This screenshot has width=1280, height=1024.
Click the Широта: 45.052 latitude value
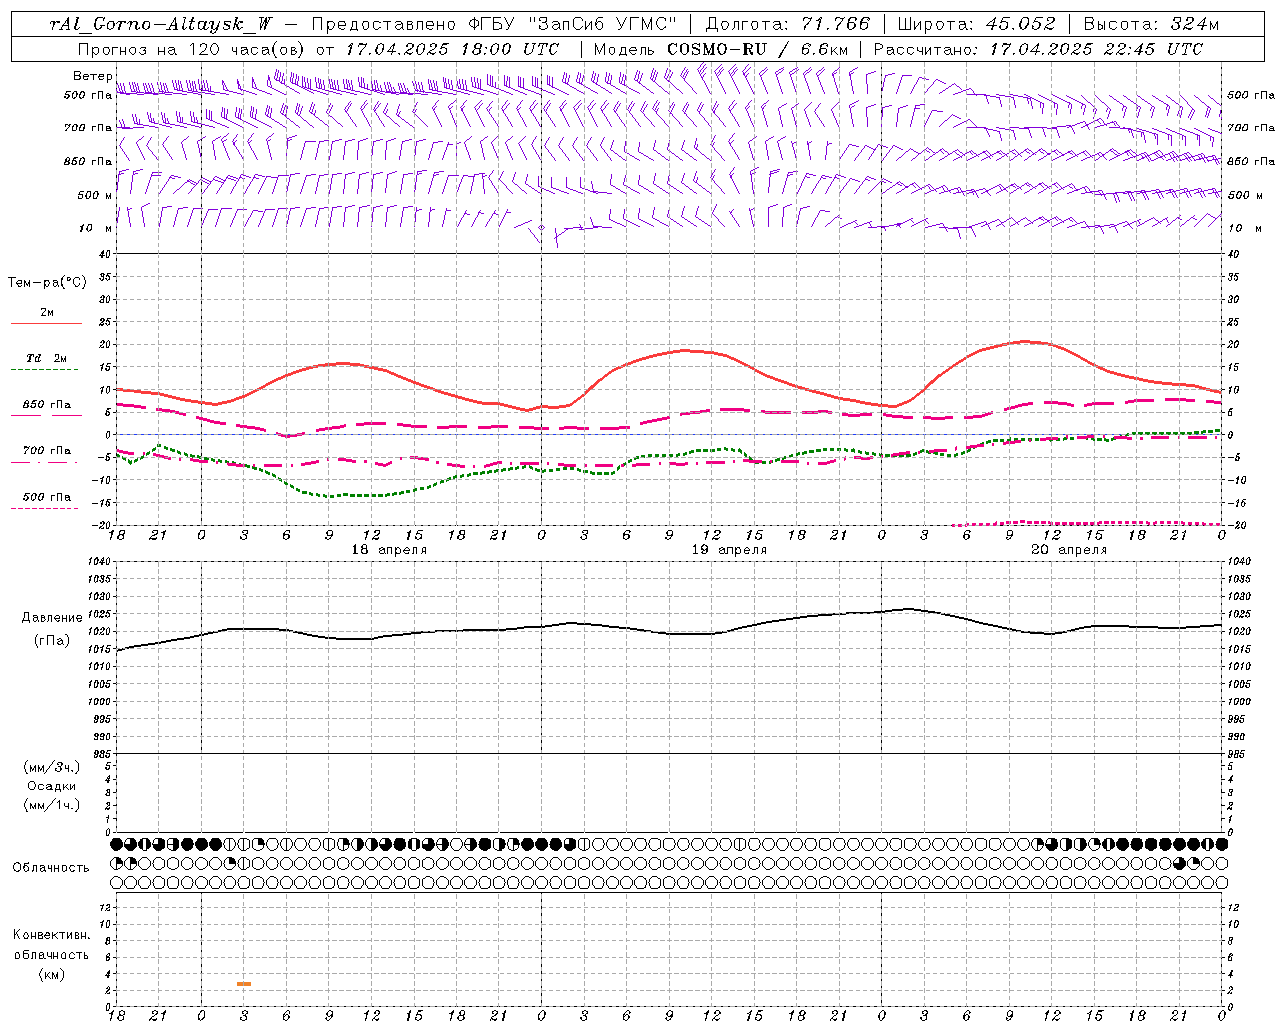[x=977, y=25]
